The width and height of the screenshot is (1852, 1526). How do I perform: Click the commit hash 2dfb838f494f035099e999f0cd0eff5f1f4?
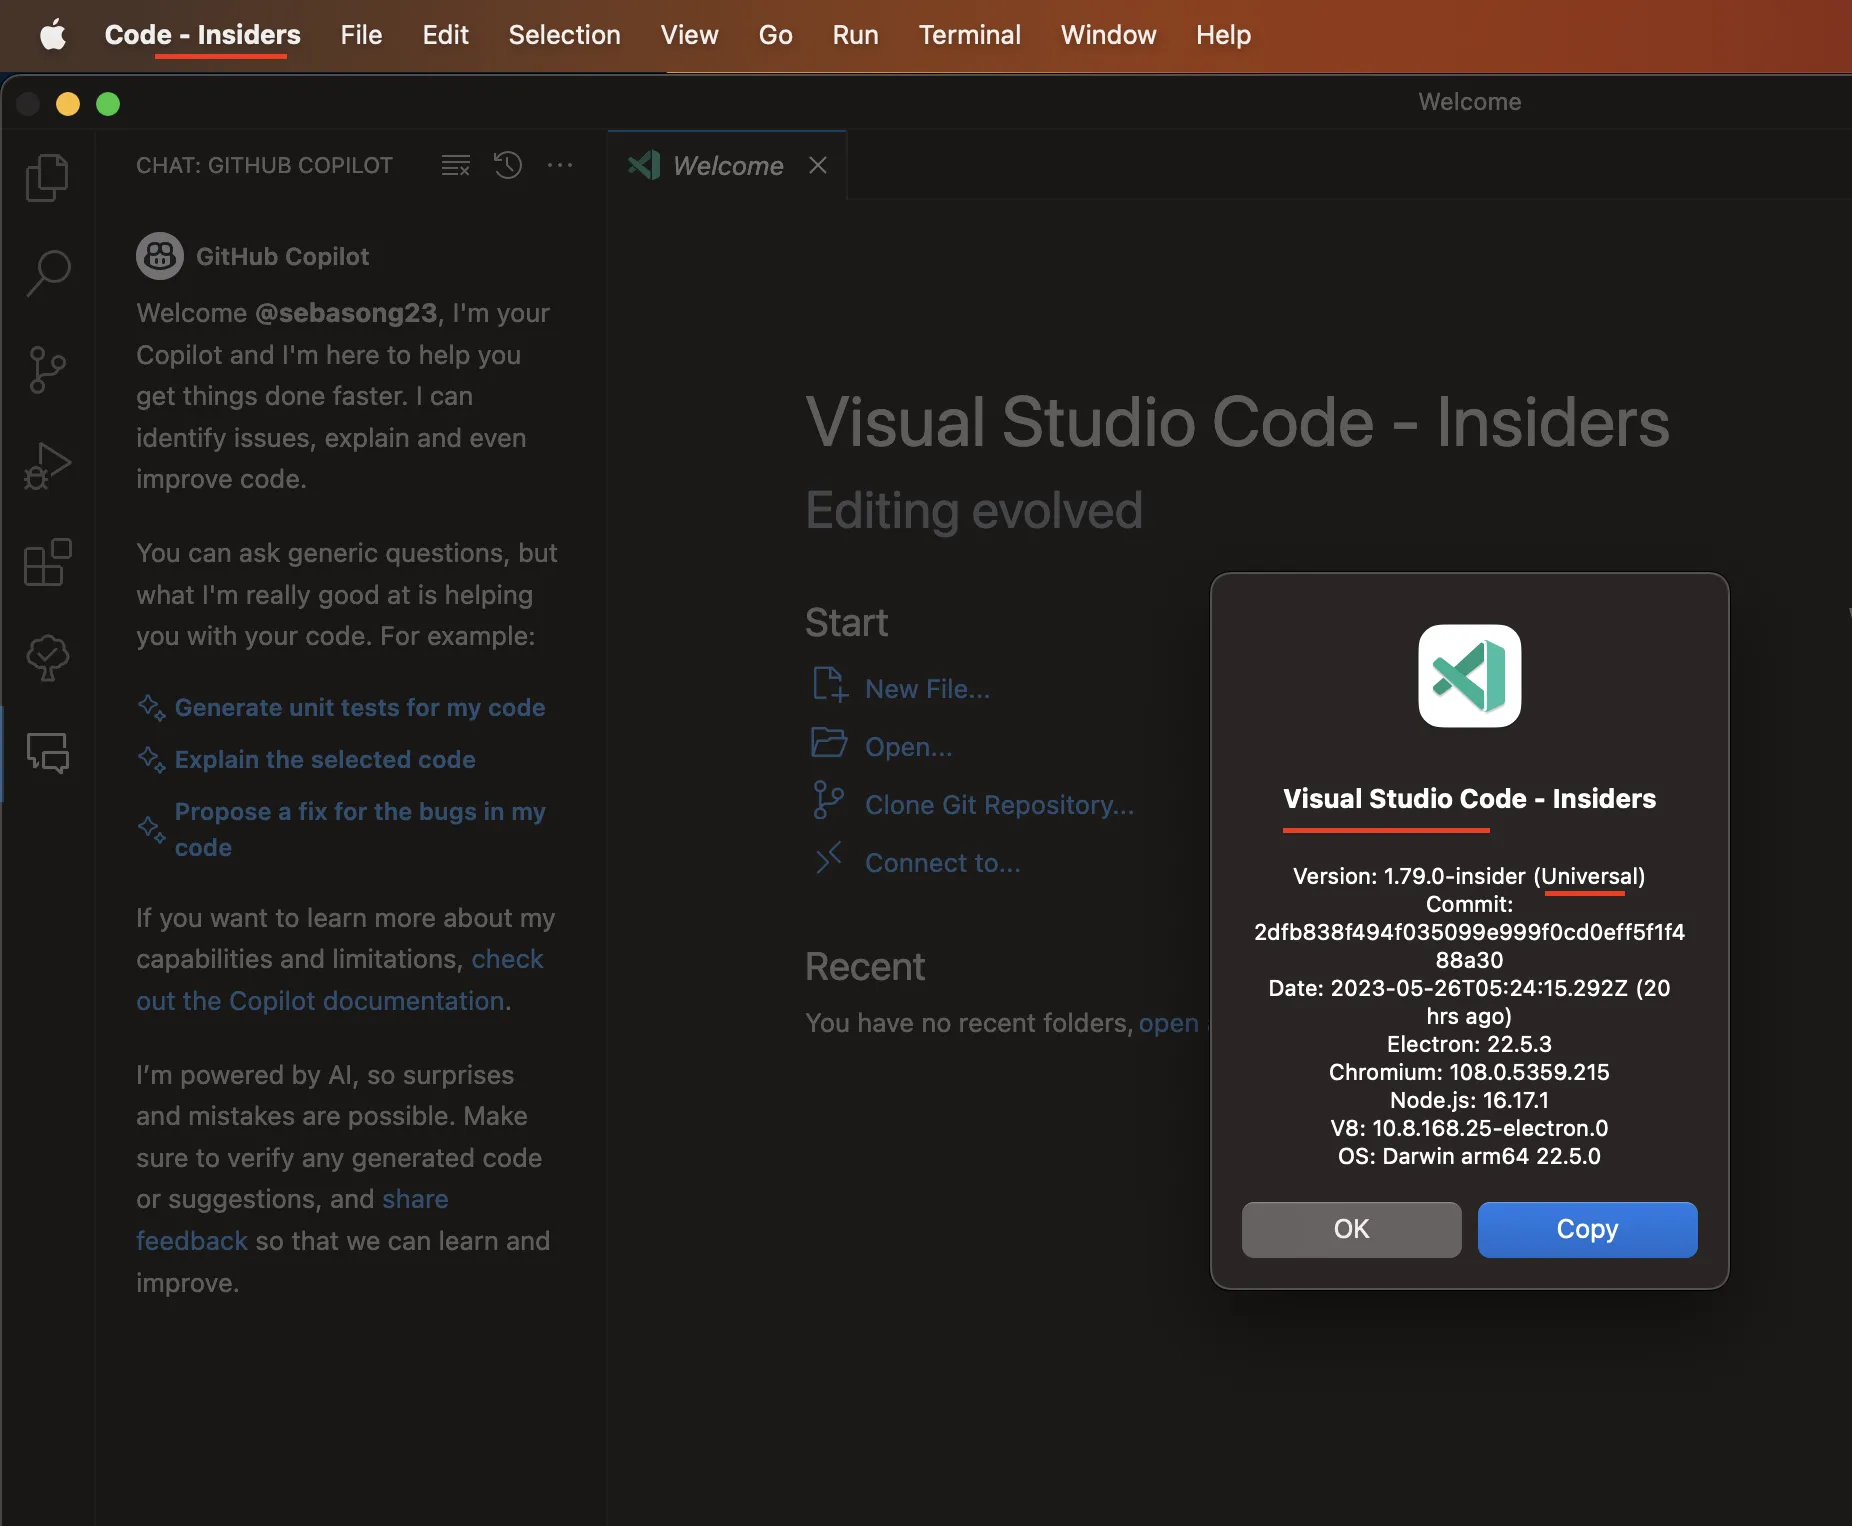(x=1469, y=932)
